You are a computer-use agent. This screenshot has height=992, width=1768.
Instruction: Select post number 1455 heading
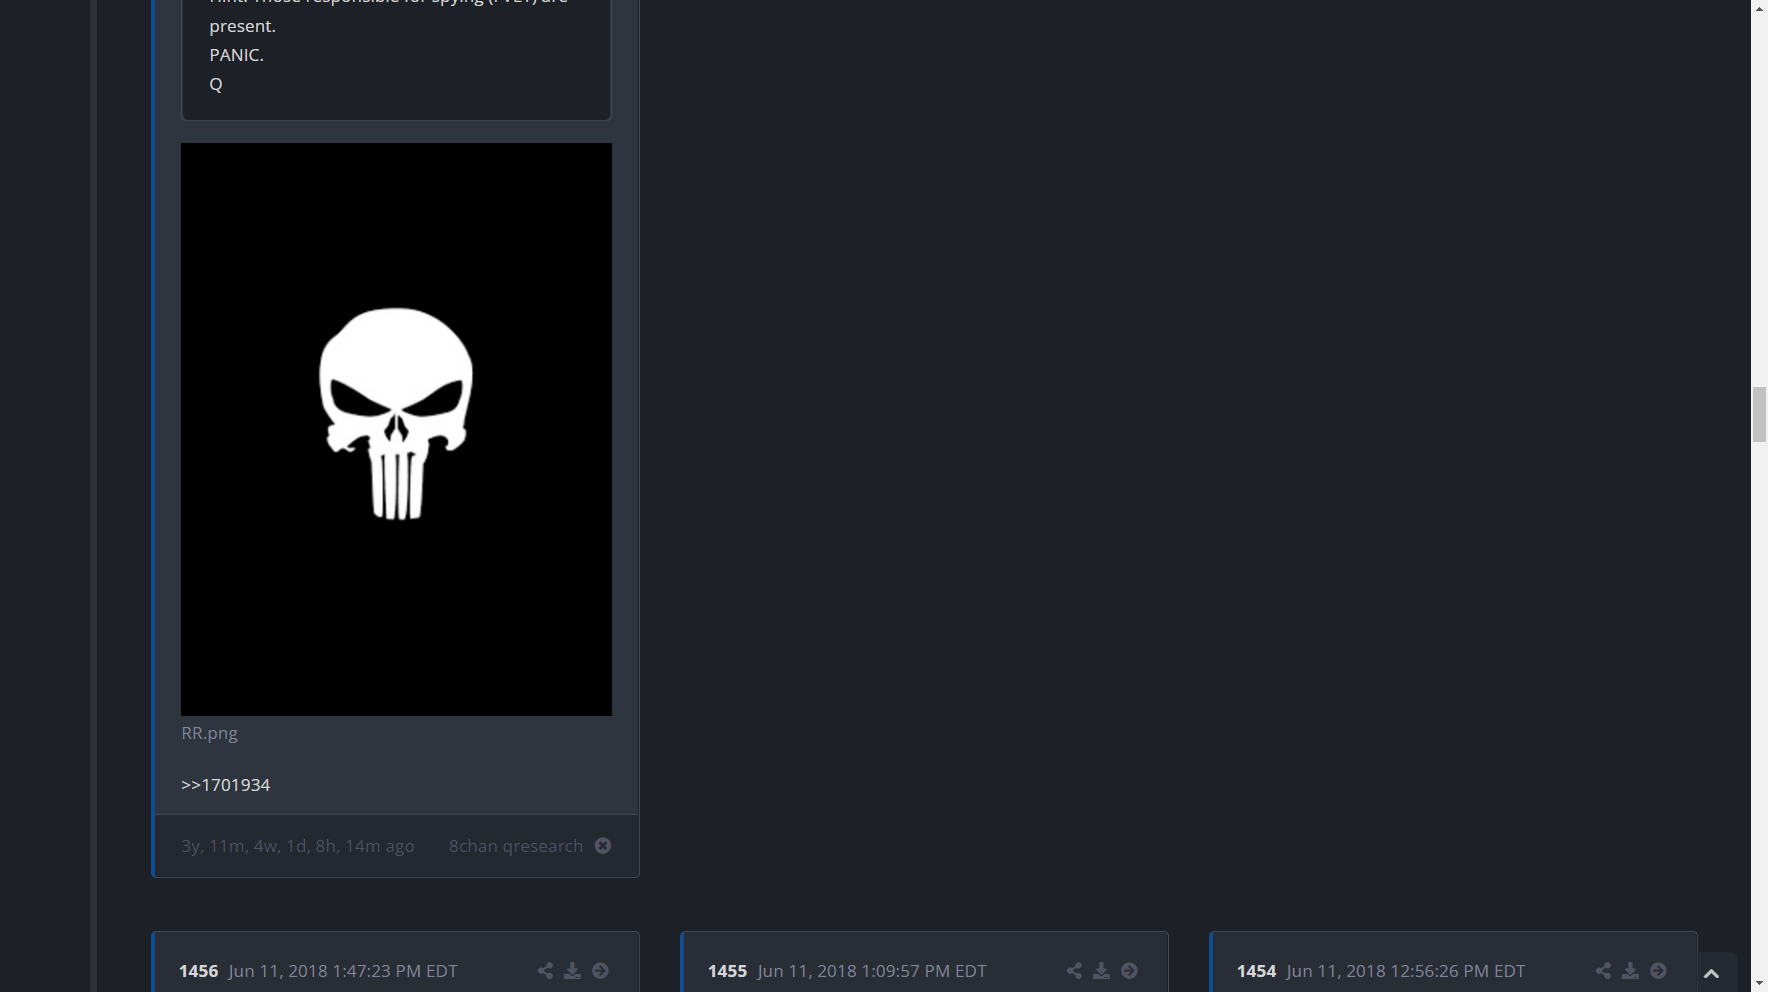727,971
